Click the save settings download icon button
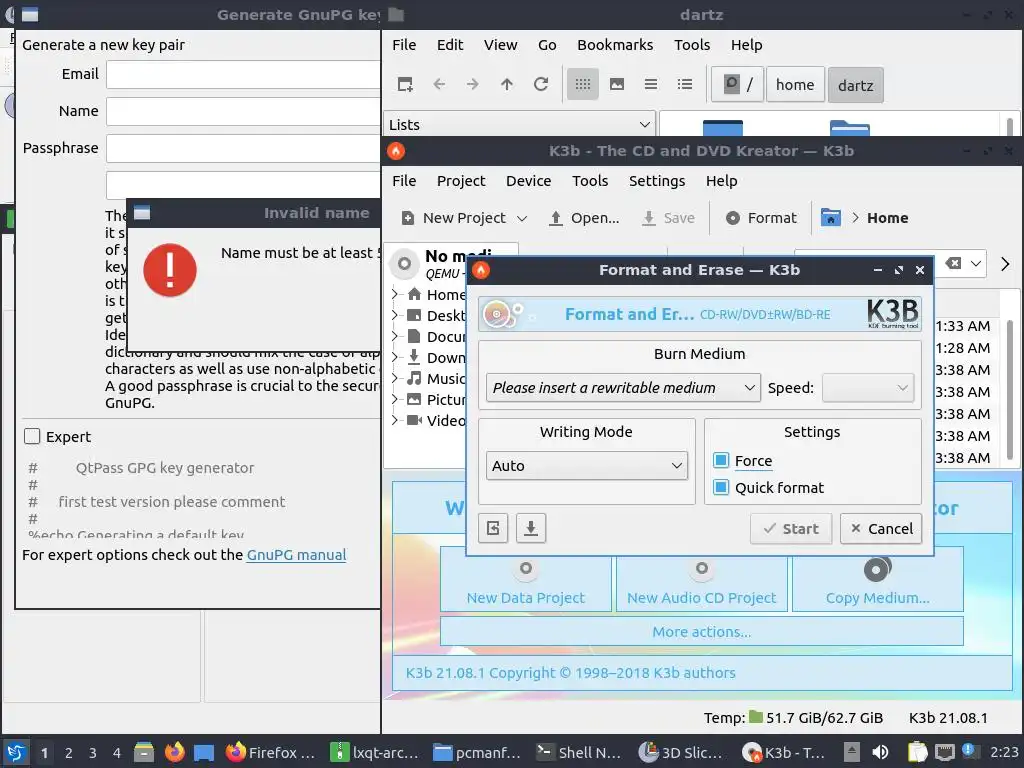Screen dimensions: 1024x768 click(x=531, y=528)
